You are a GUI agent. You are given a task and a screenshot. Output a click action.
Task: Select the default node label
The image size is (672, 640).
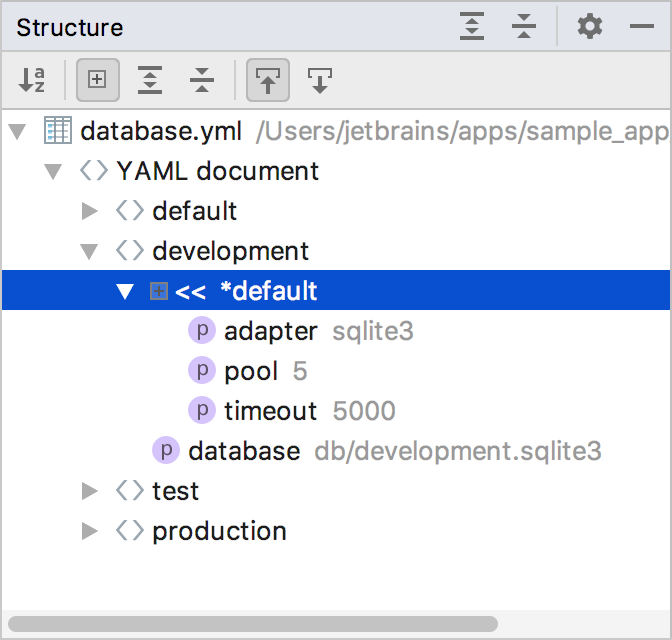195,211
